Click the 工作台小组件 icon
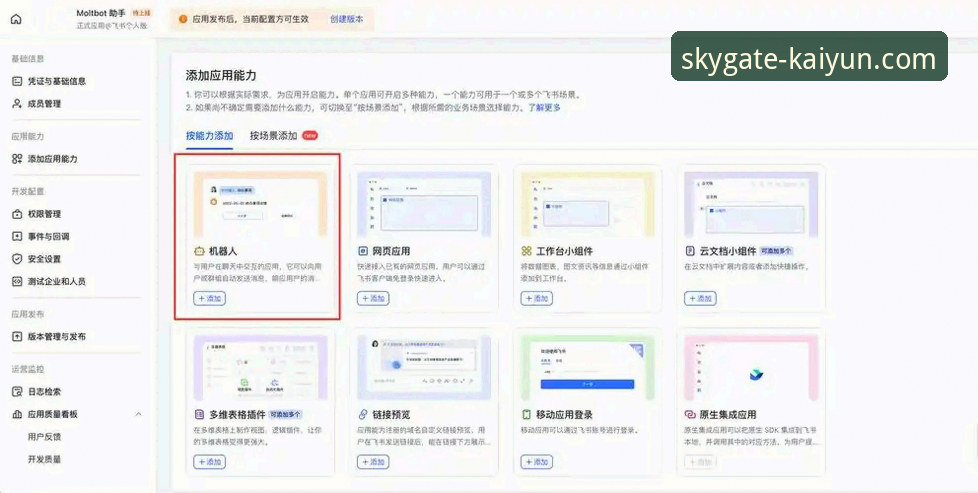Image resolution: width=978 pixels, height=493 pixels. click(x=526, y=251)
